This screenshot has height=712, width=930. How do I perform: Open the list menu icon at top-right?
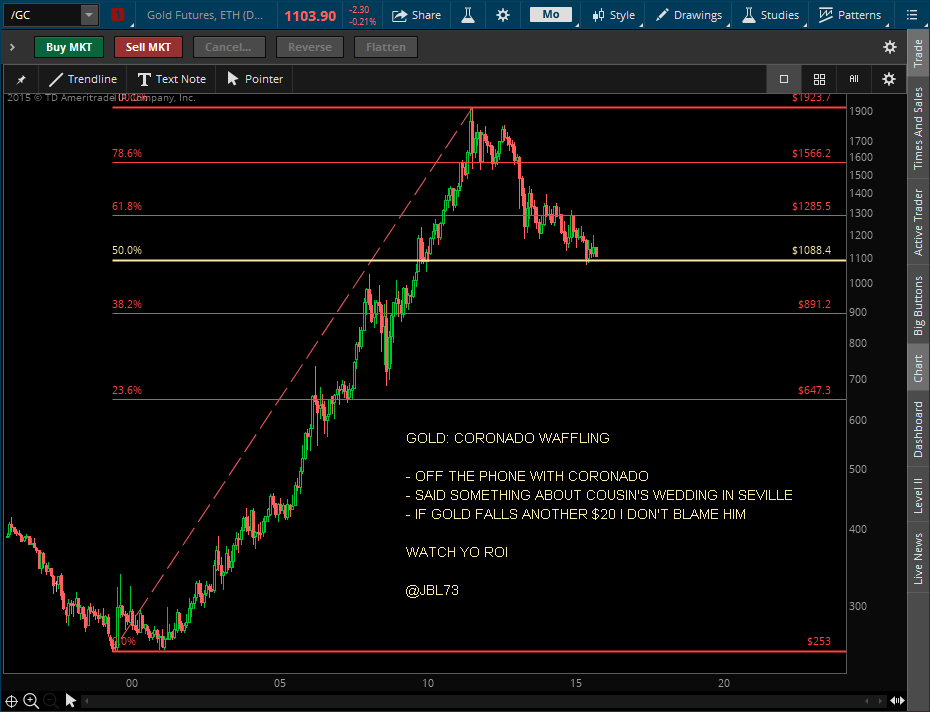click(912, 15)
